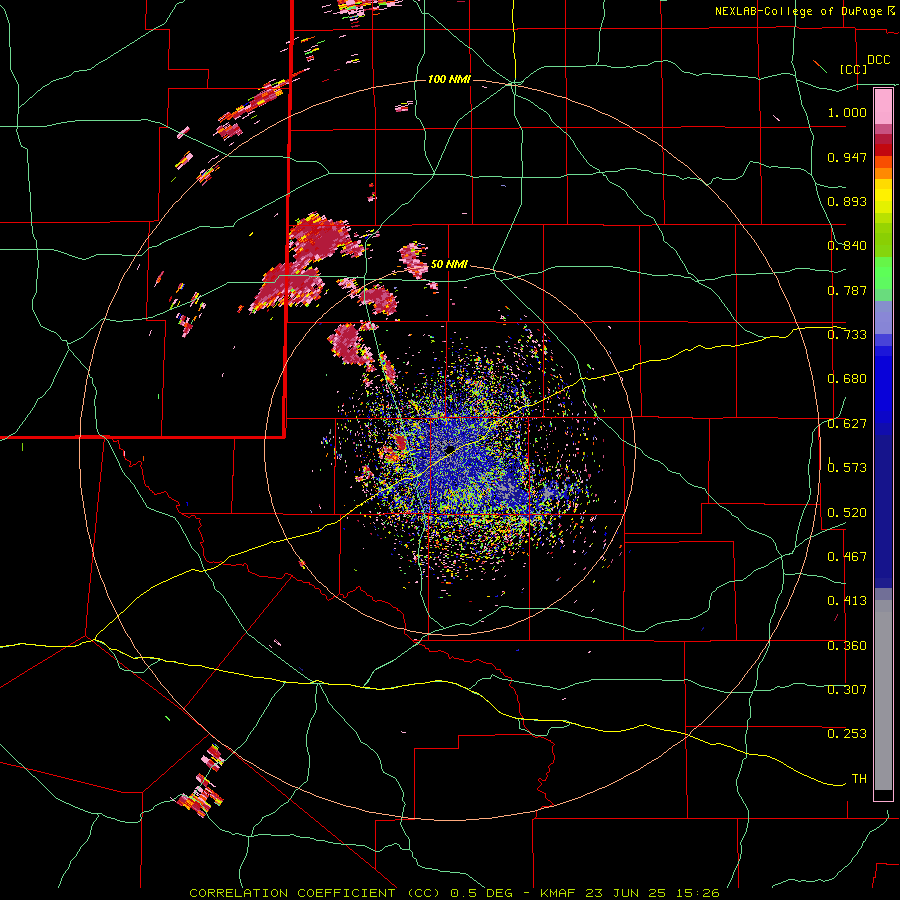Click the 23 JUN 25 date in the footer
This screenshot has width=900, height=900.
pyautogui.click(x=626, y=893)
